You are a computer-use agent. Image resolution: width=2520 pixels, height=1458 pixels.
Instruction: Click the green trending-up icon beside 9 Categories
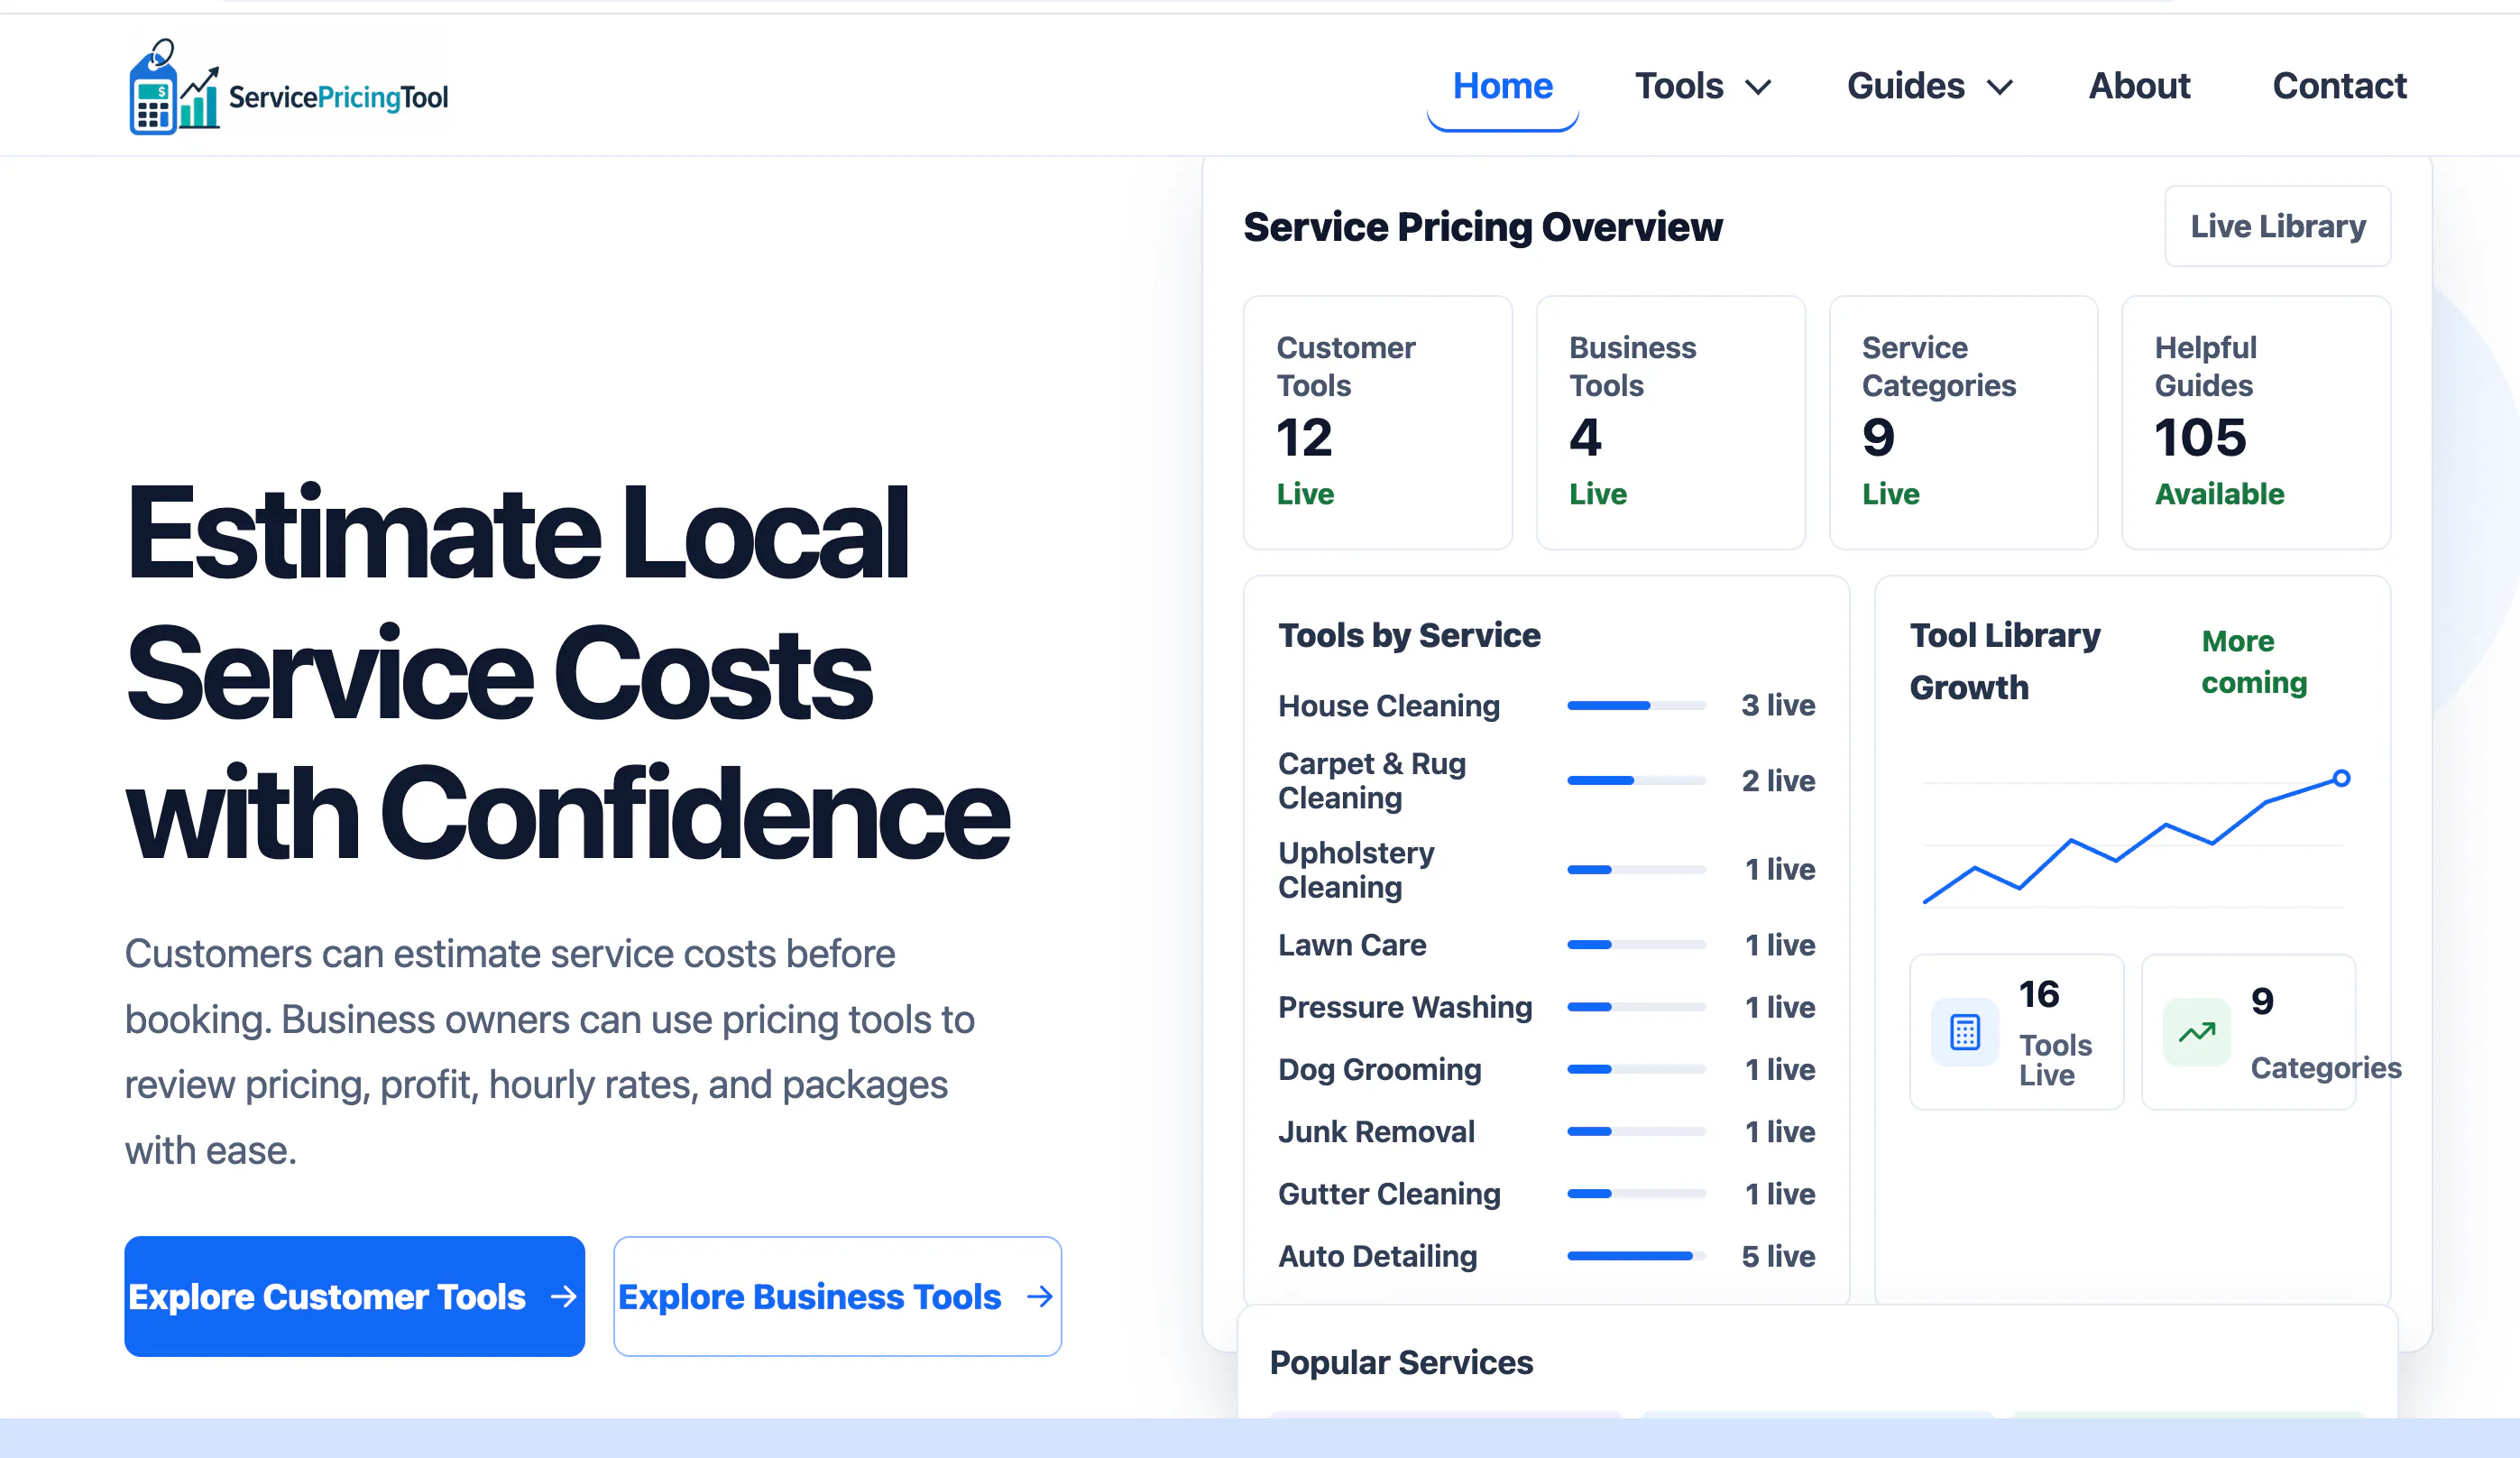tap(2196, 1032)
